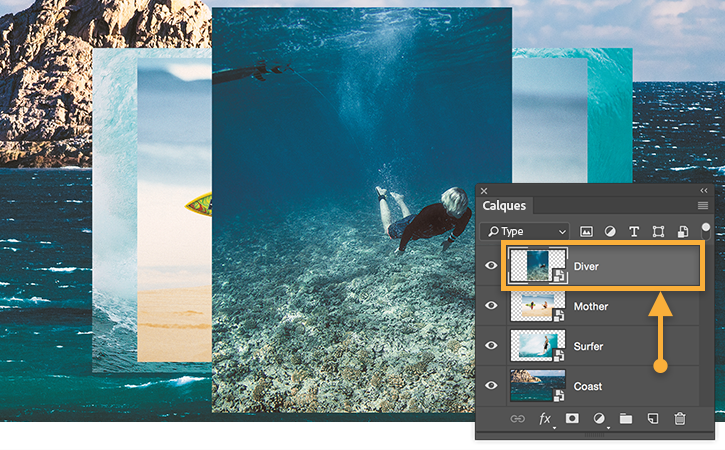This screenshot has width=725, height=450.
Task: Select the Diver layer thumbnail
Action: 537,265
